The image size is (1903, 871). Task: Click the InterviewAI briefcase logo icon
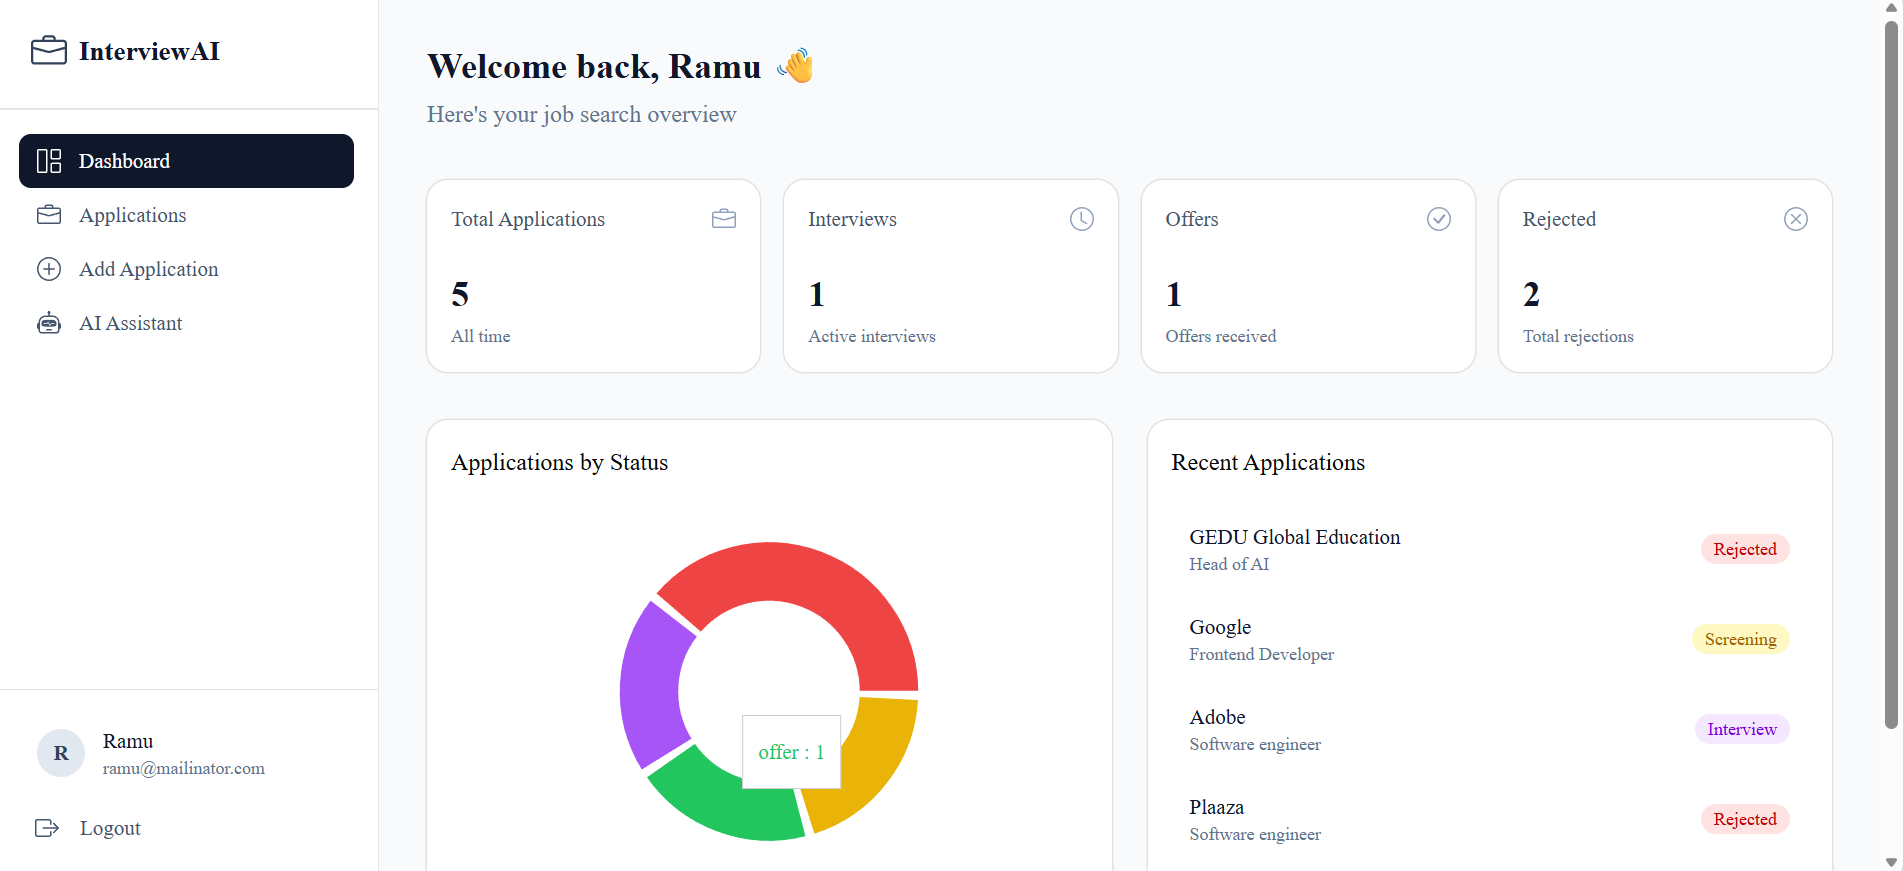[49, 51]
